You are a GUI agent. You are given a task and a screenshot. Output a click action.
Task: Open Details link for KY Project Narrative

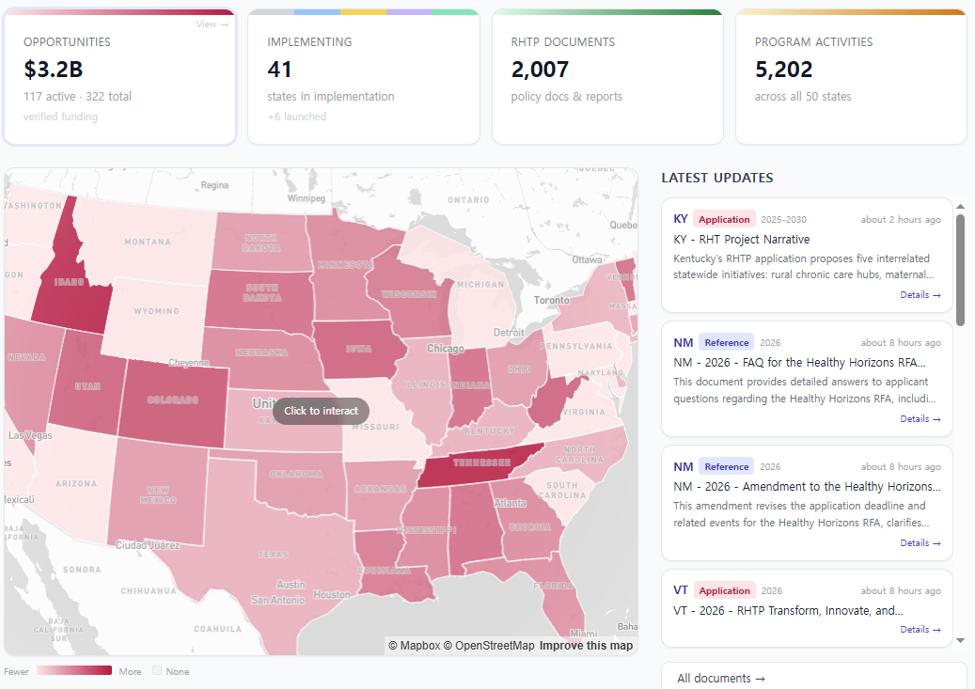920,295
